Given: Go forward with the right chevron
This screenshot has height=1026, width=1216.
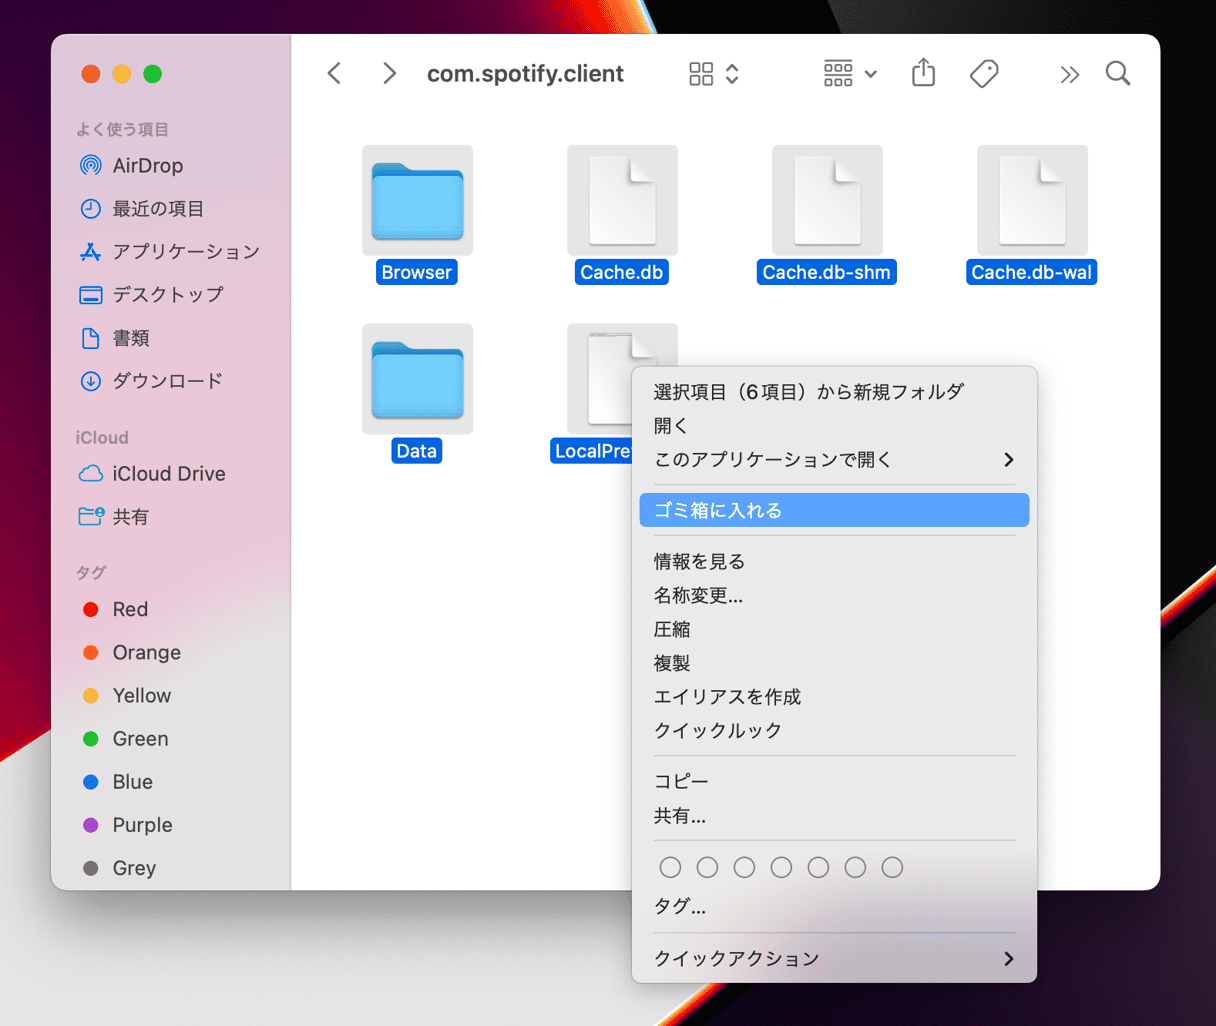Looking at the screenshot, I should 389,73.
